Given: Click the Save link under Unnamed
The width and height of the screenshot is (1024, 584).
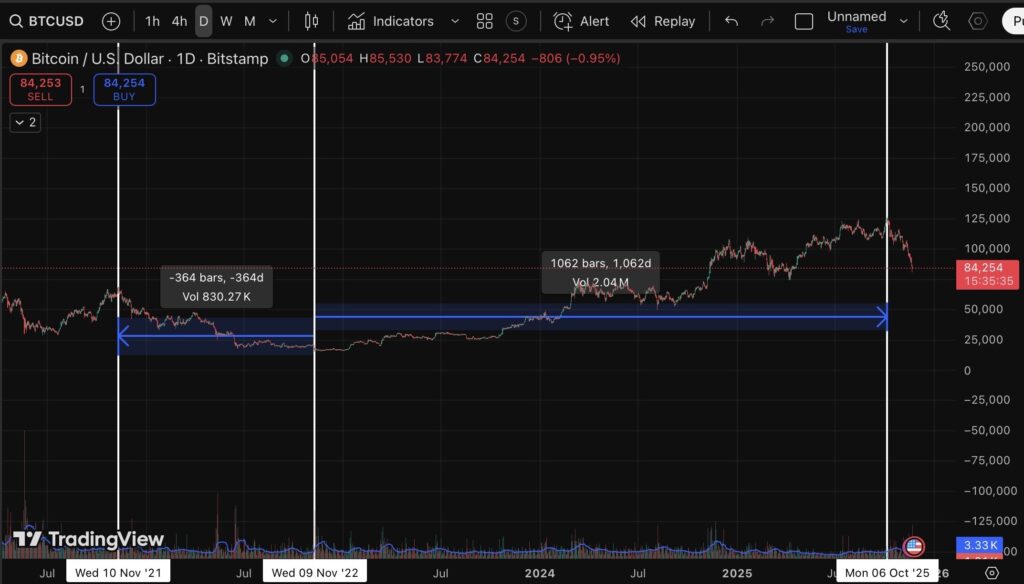Looking at the screenshot, I should pyautogui.click(x=856, y=30).
